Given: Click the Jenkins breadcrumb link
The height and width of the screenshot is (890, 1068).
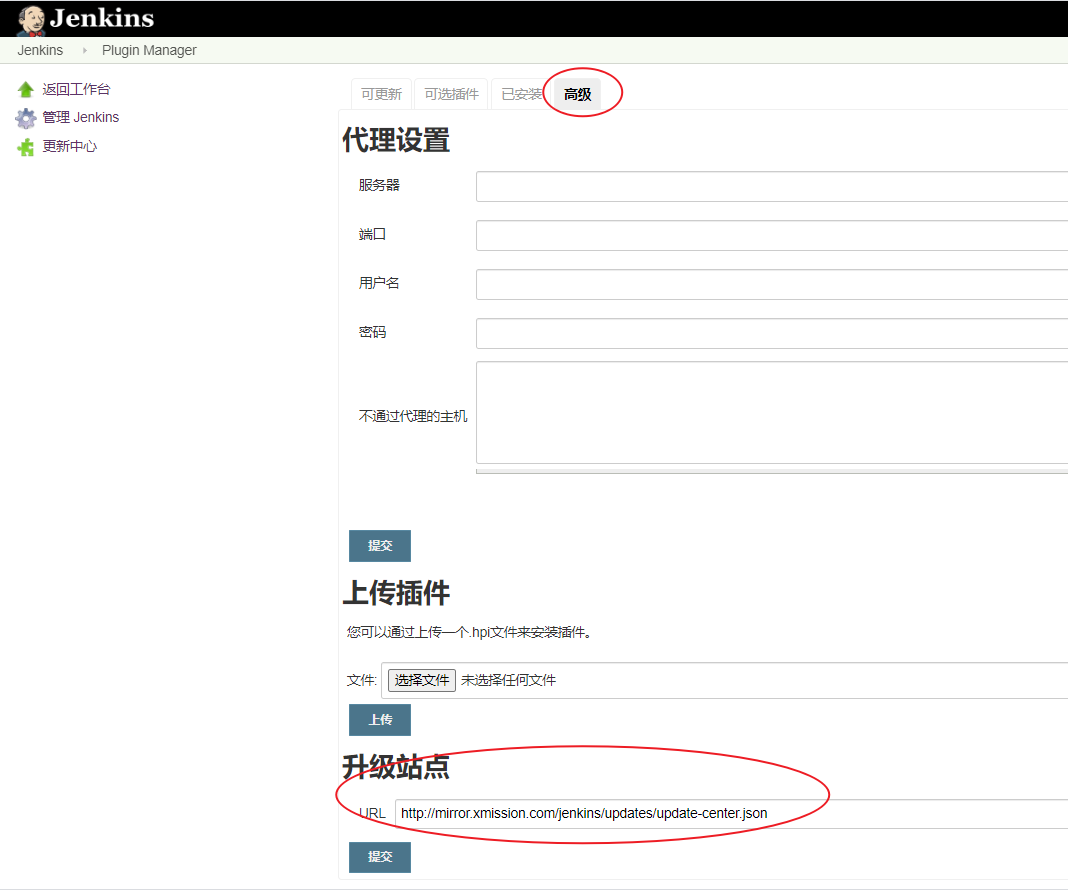Looking at the screenshot, I should [40, 50].
